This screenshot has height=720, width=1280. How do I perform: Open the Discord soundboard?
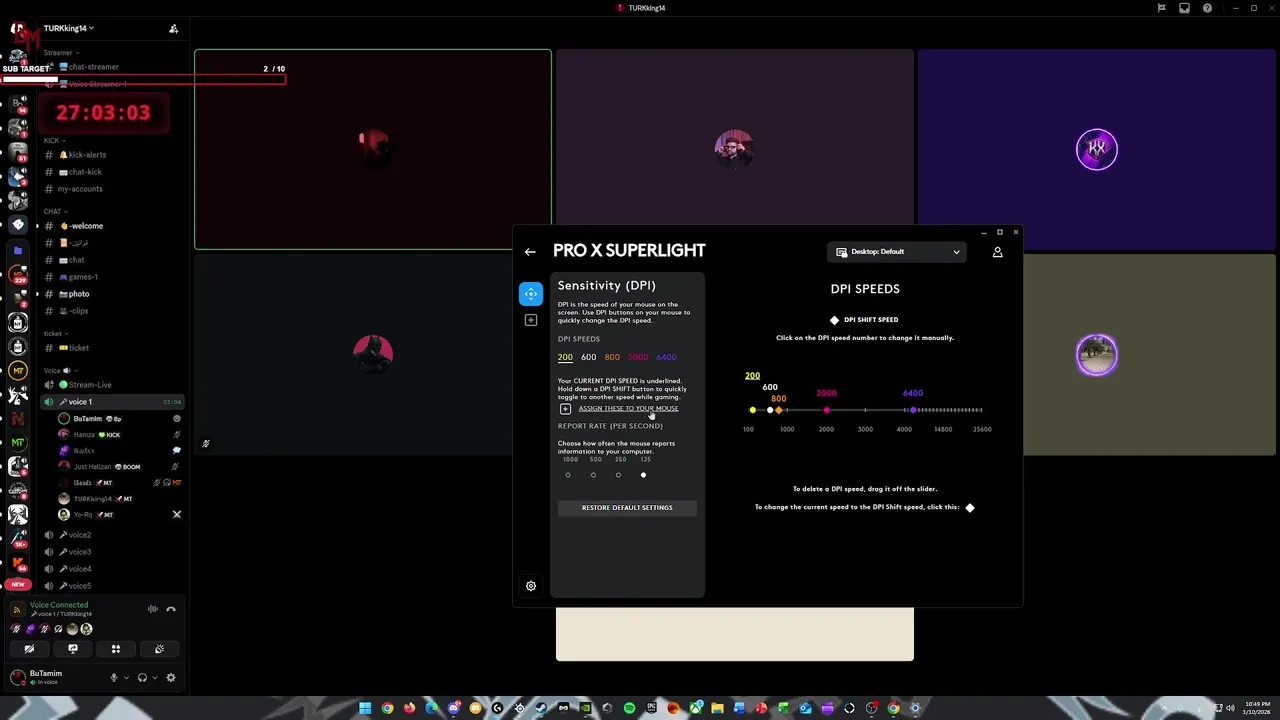[159, 649]
